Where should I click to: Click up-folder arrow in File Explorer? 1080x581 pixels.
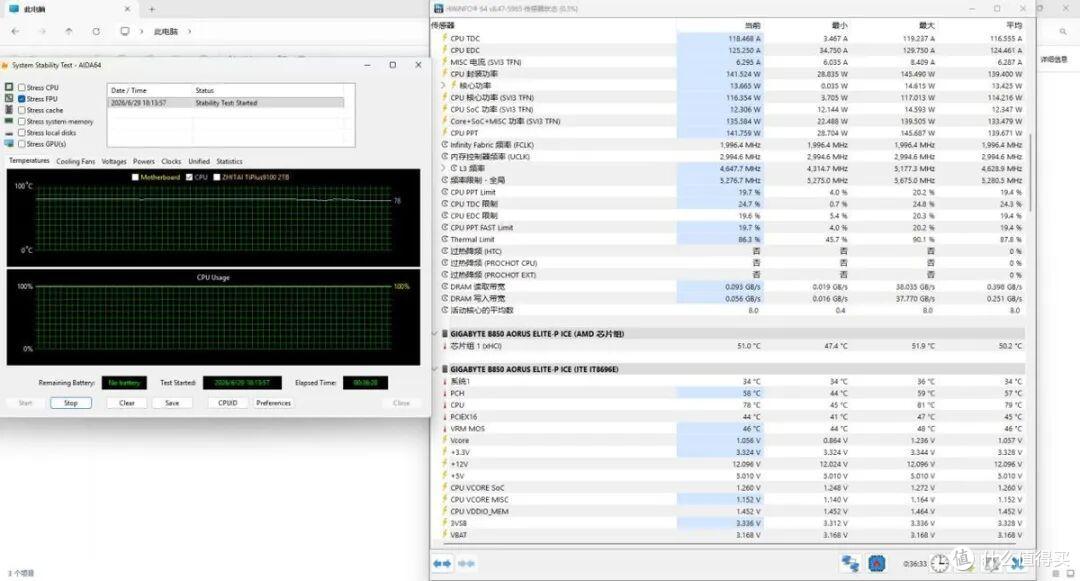(x=69, y=32)
